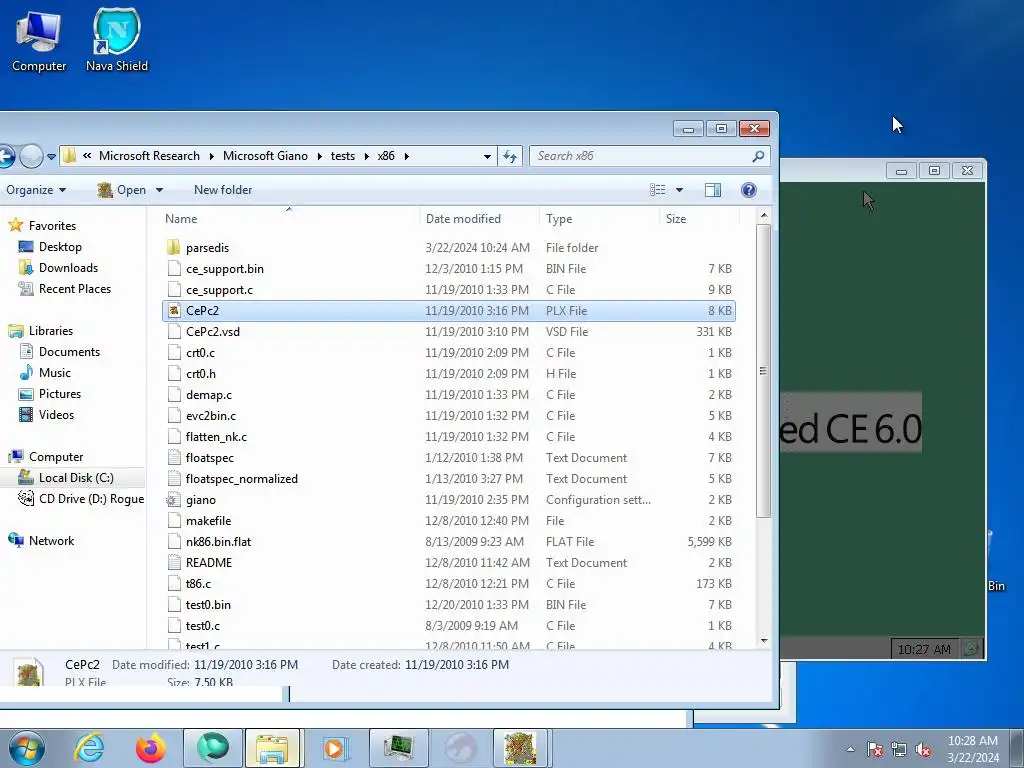Select the ce_support.bin file
1024x768 pixels.
pos(225,268)
